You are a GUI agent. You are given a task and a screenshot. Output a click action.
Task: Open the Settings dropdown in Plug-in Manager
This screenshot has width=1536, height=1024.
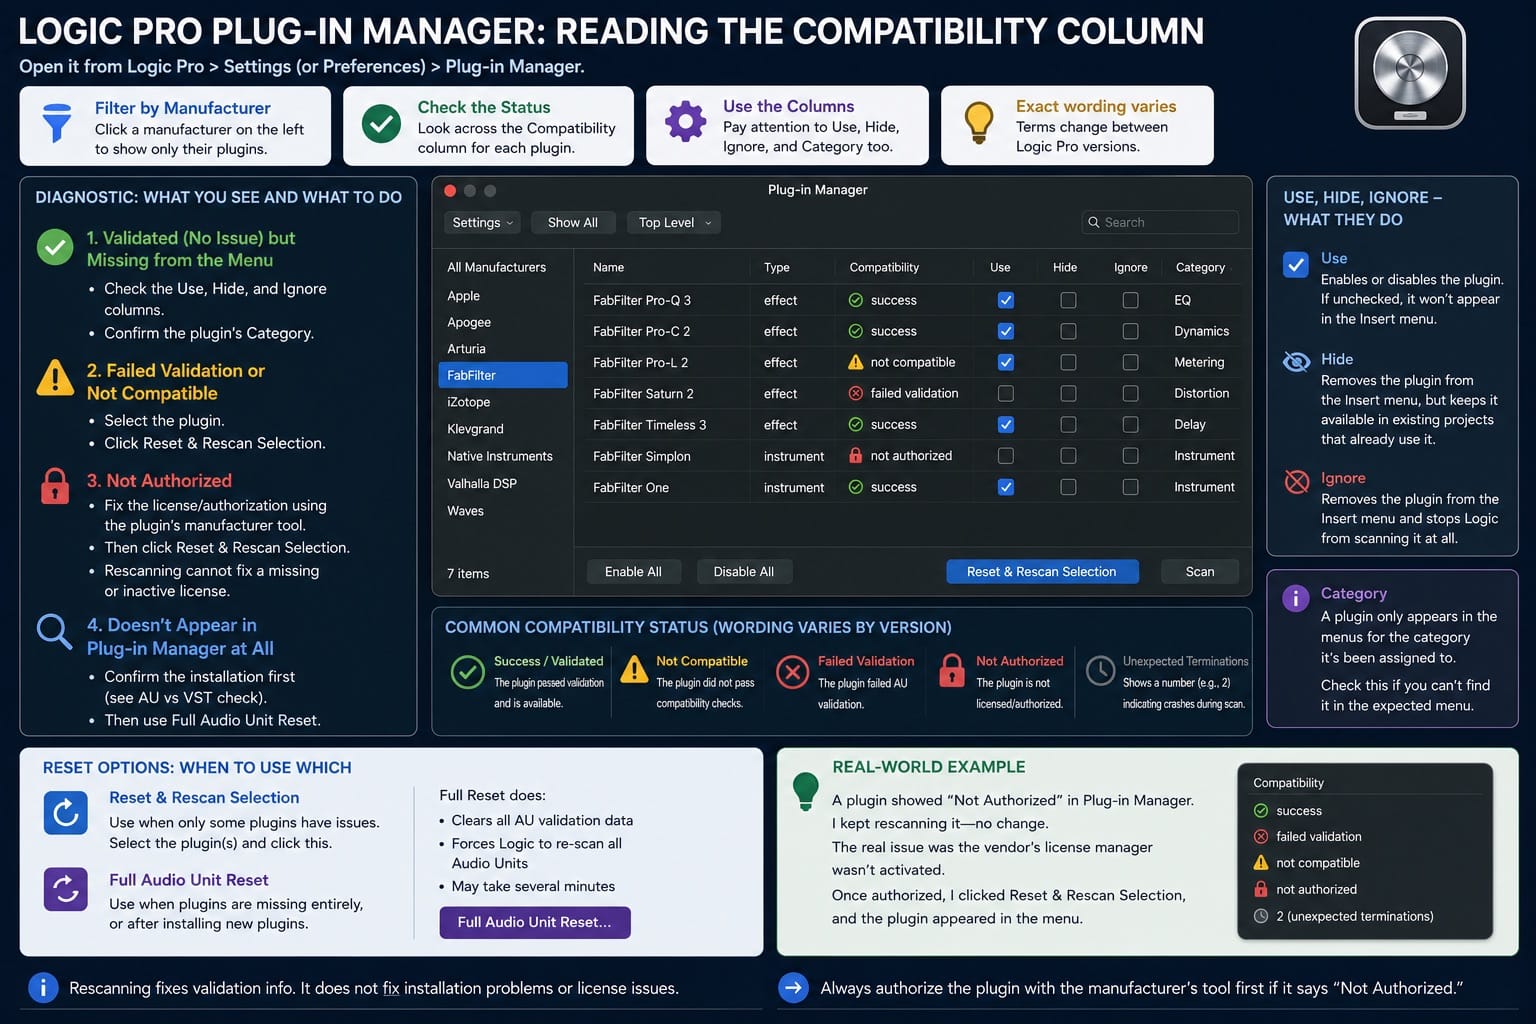click(x=482, y=223)
